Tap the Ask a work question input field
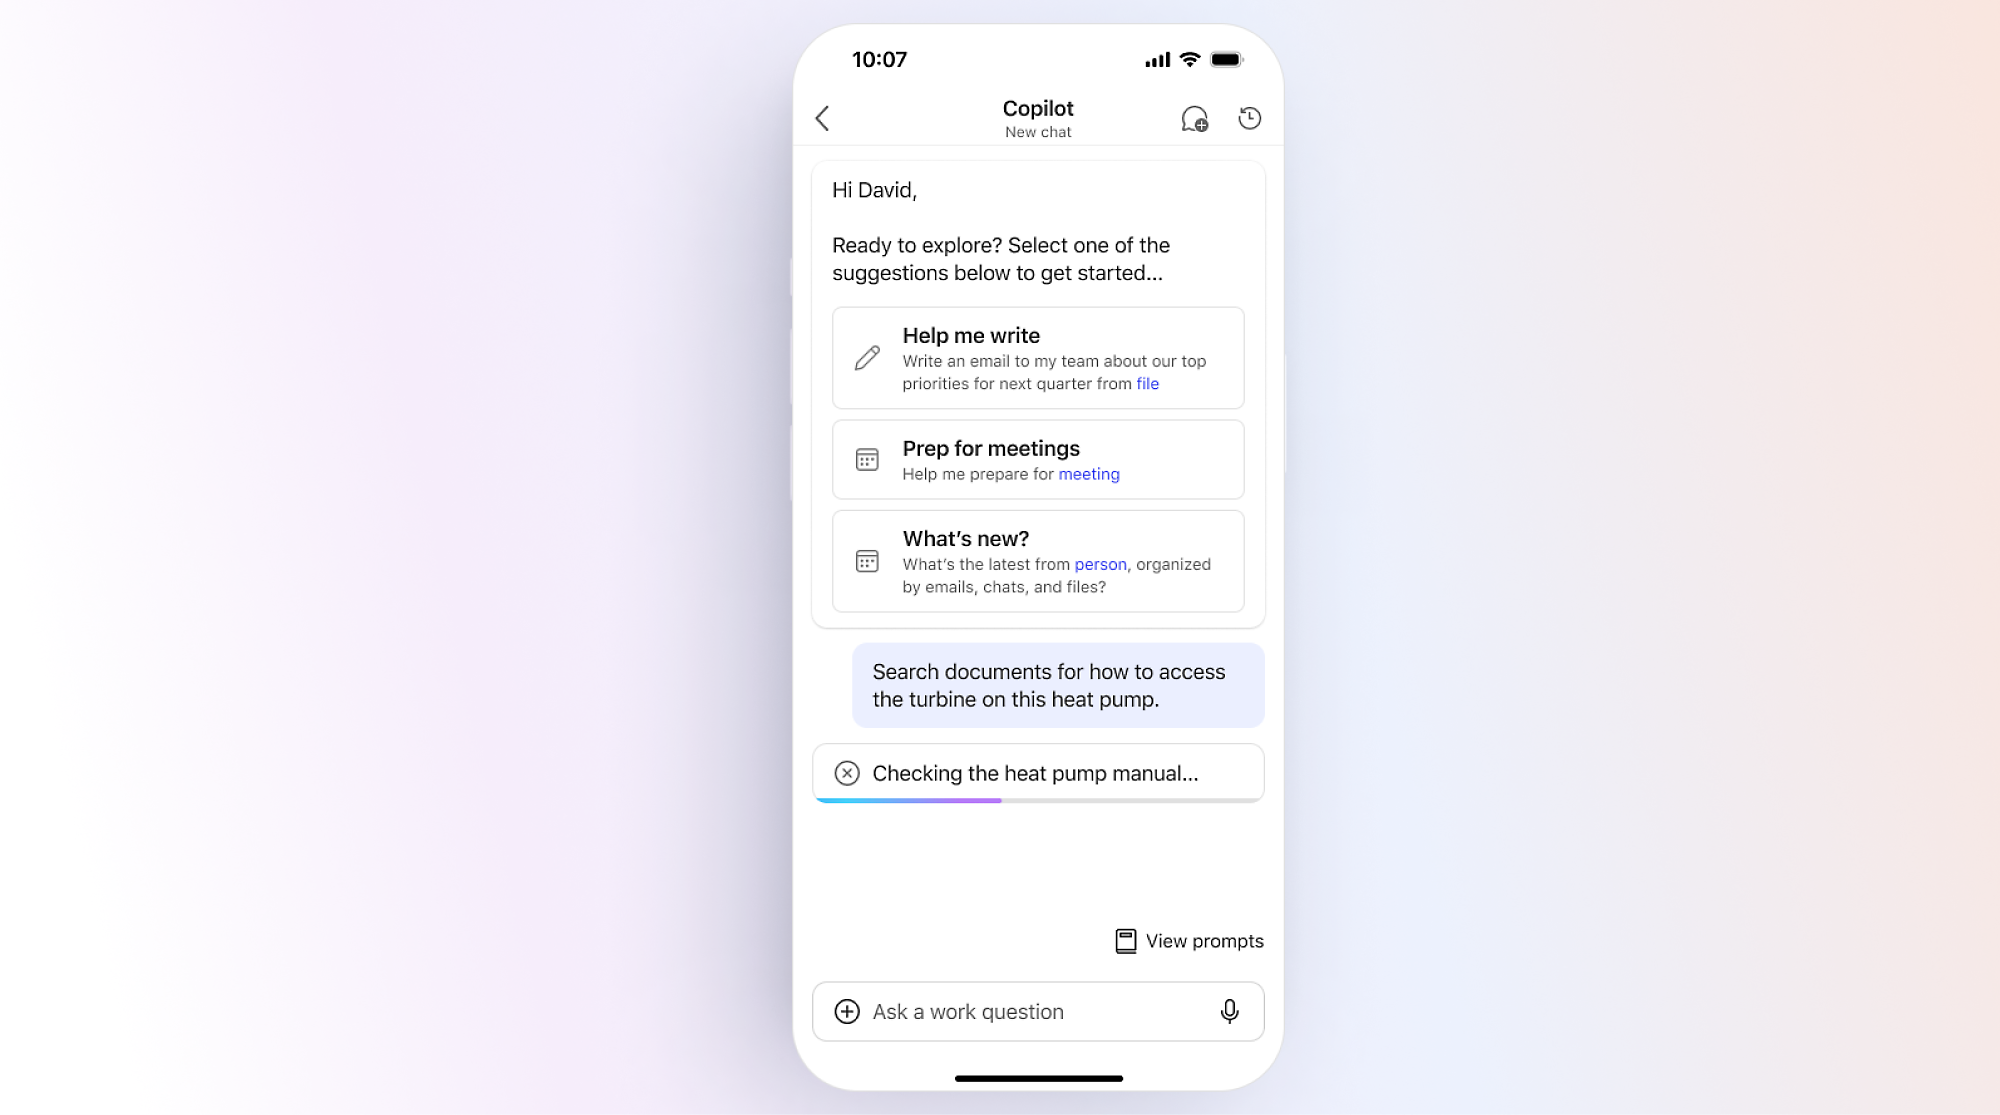2000x1115 pixels. 1036,1011
